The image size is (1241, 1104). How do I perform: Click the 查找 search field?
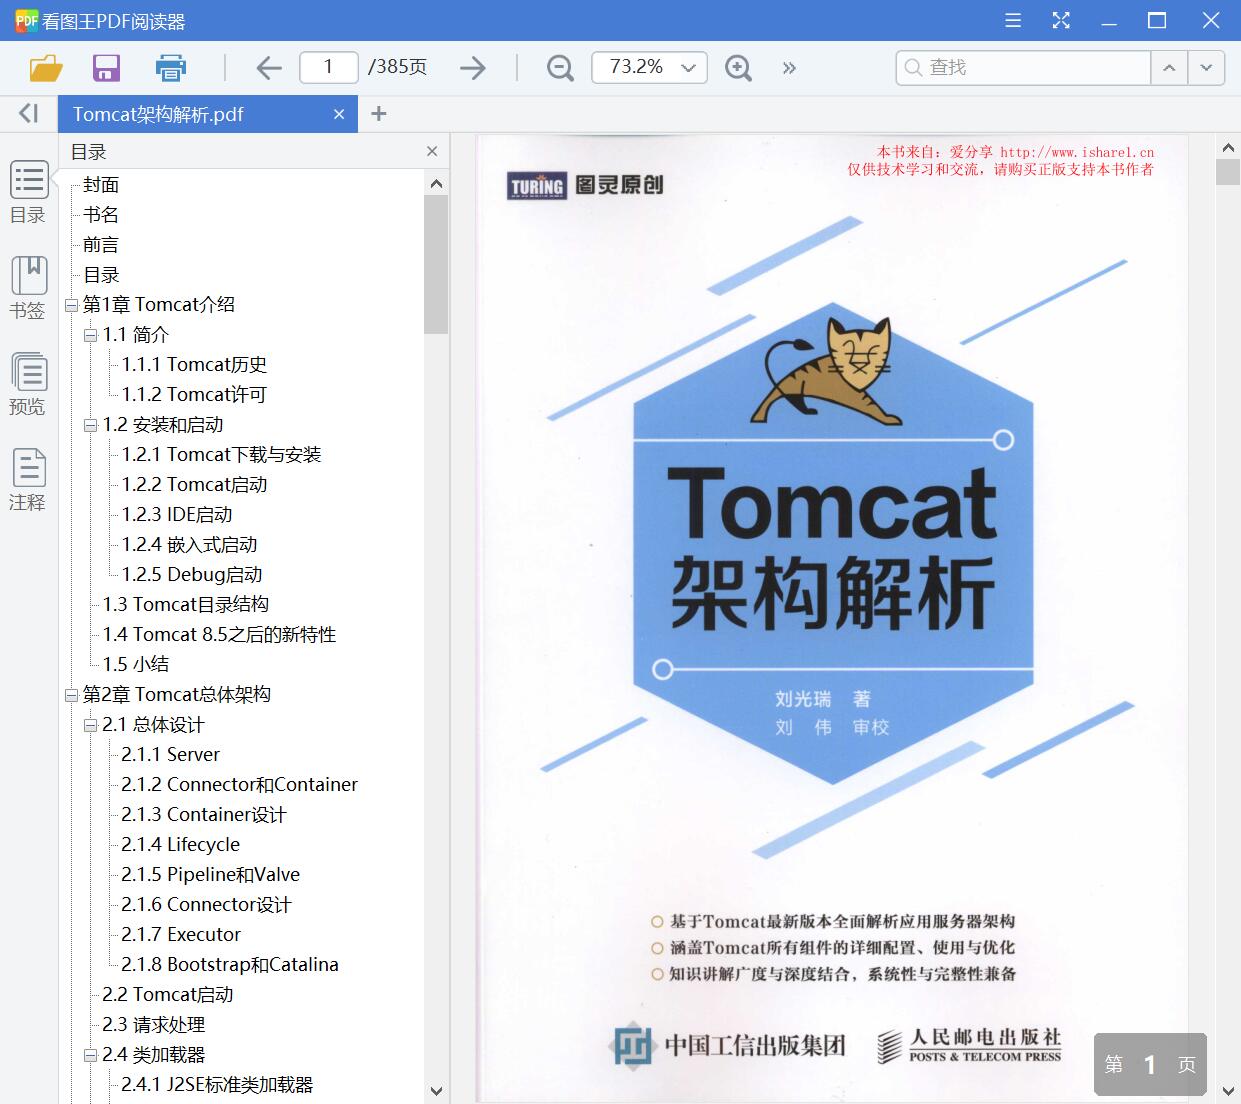click(1022, 67)
